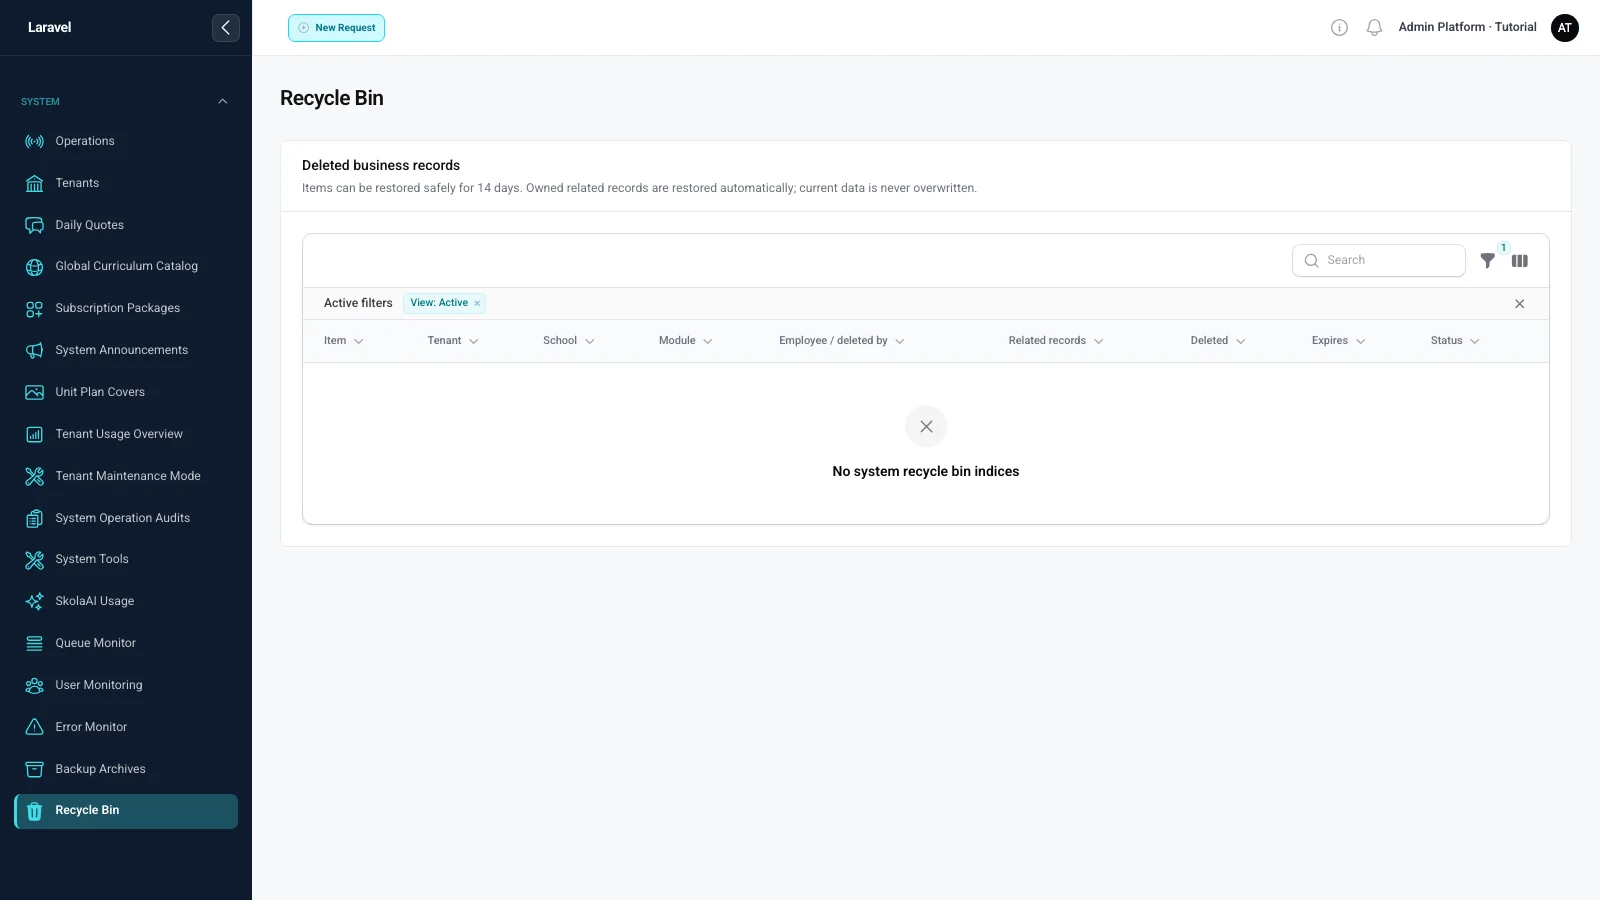Click the System Announcements megaphone icon
This screenshot has width=1600, height=900.
(x=35, y=351)
